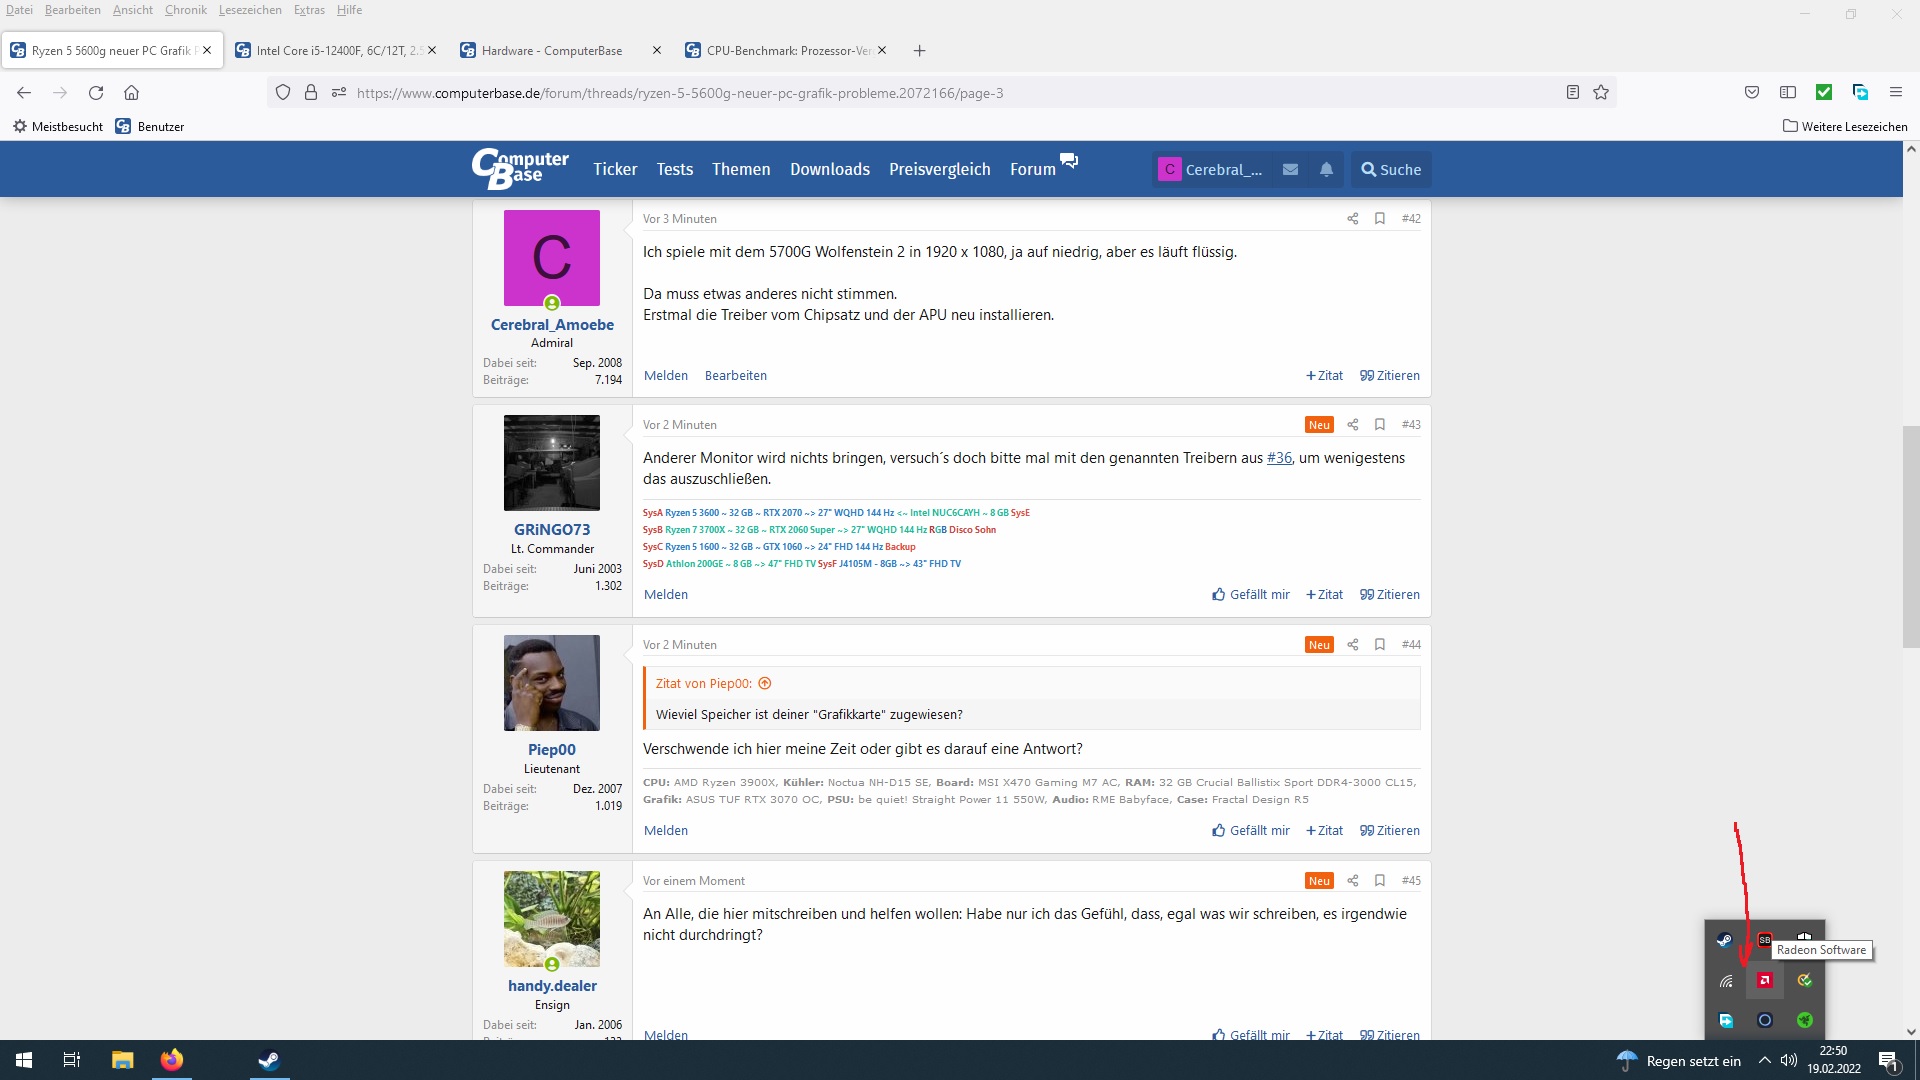Click the Firefox home button
Viewport: 1920px width, 1080px height.
[131, 93]
